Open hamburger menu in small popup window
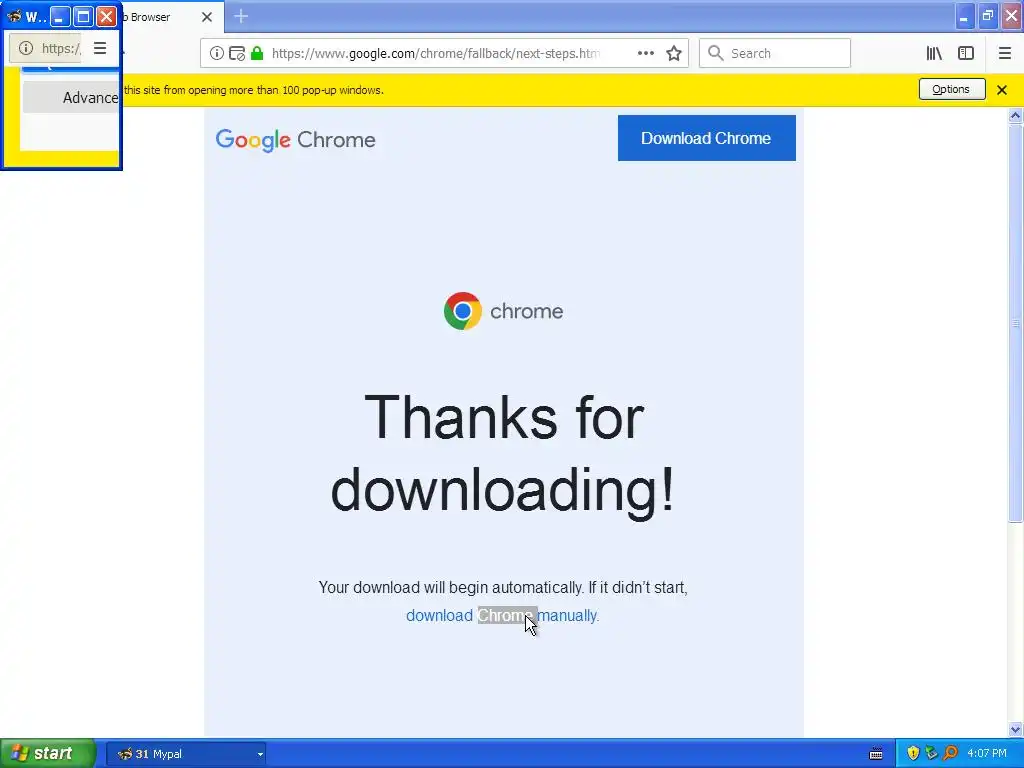The height and width of the screenshot is (768, 1024). 100,48
